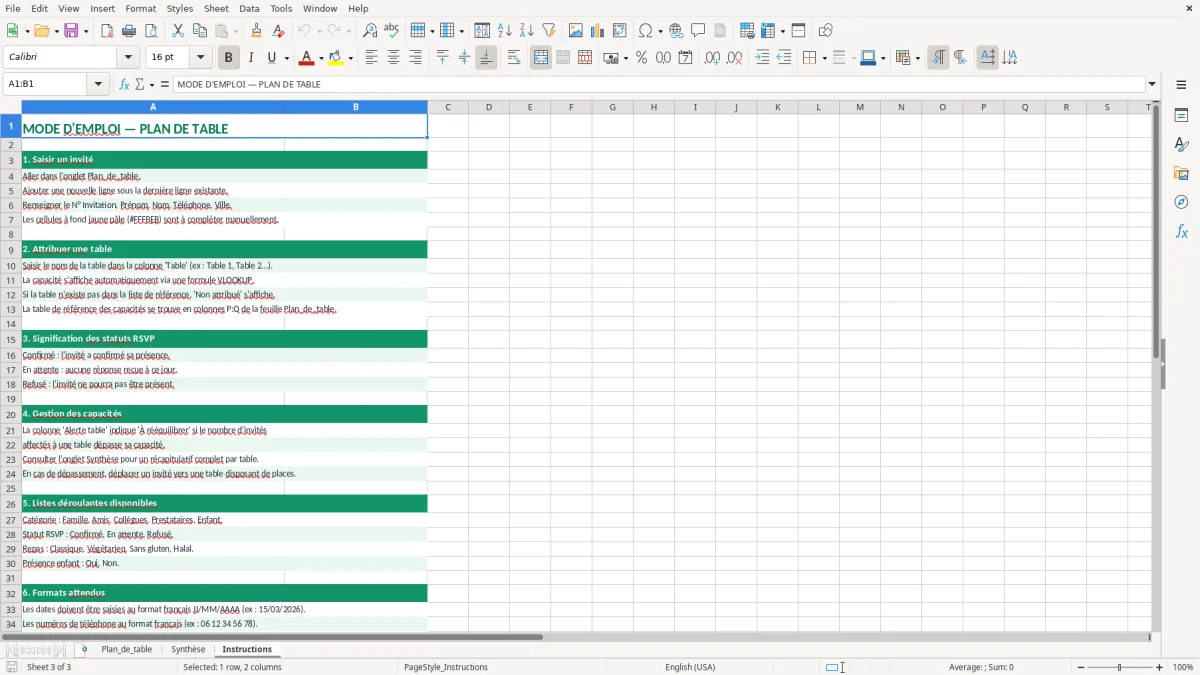
Task: Click PageStyle_Instructions in status bar
Action: pyautogui.click(x=446, y=667)
